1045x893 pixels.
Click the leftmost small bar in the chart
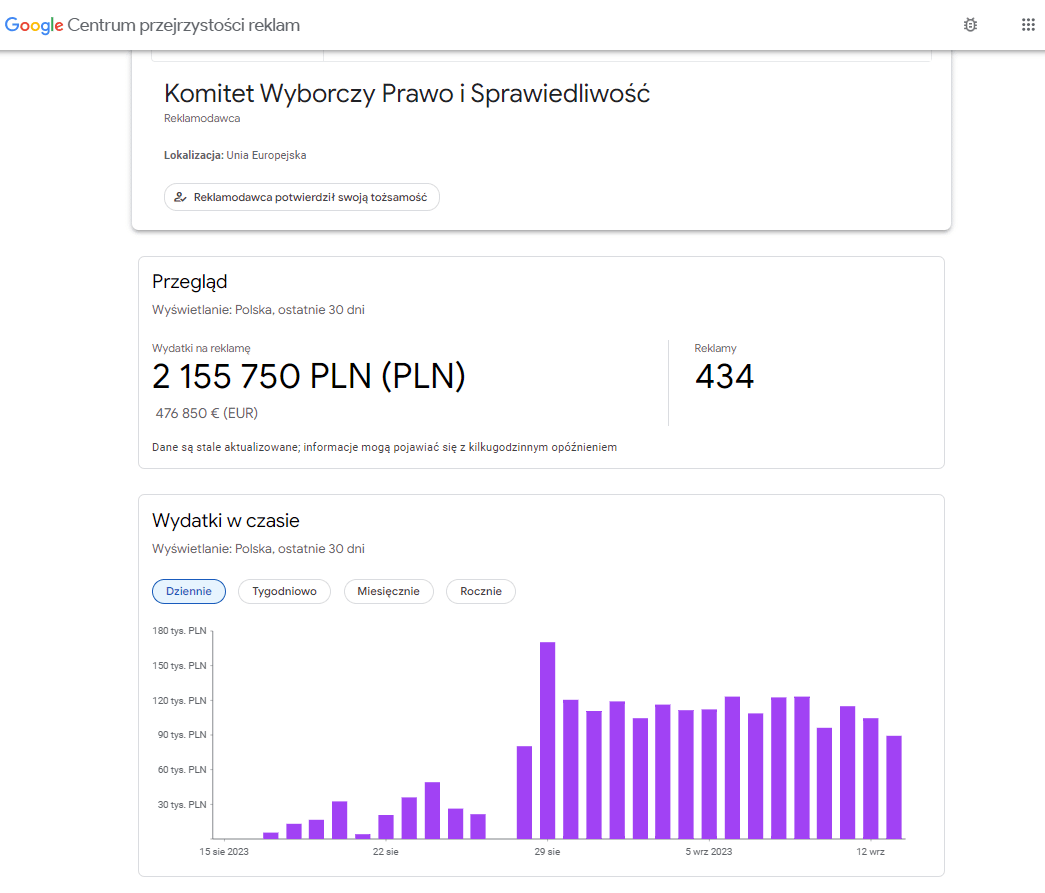point(271,835)
